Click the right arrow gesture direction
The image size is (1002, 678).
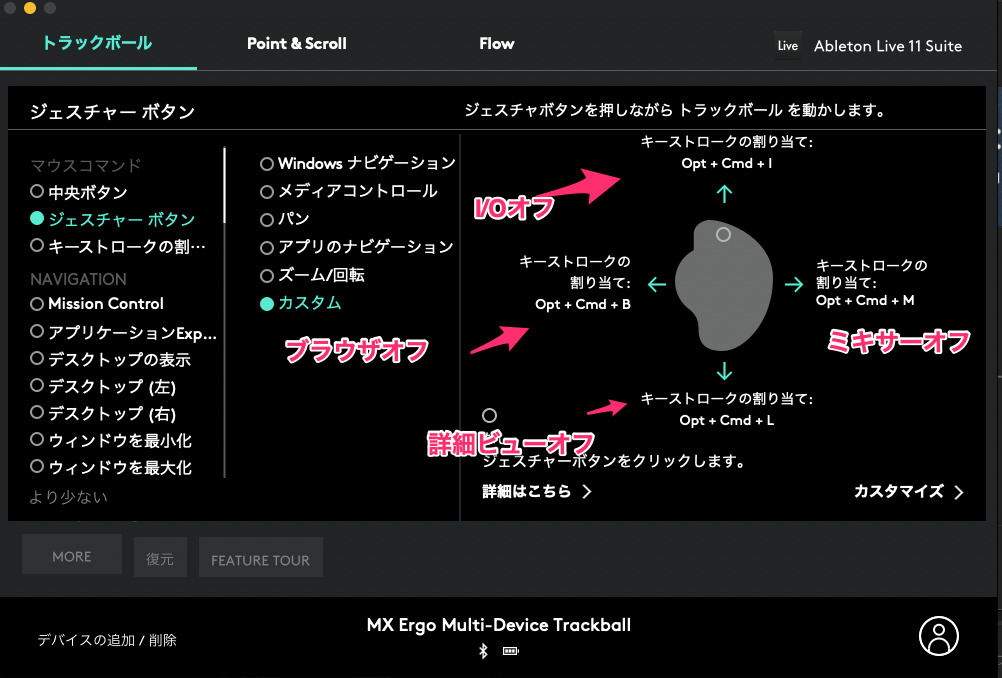click(x=793, y=285)
